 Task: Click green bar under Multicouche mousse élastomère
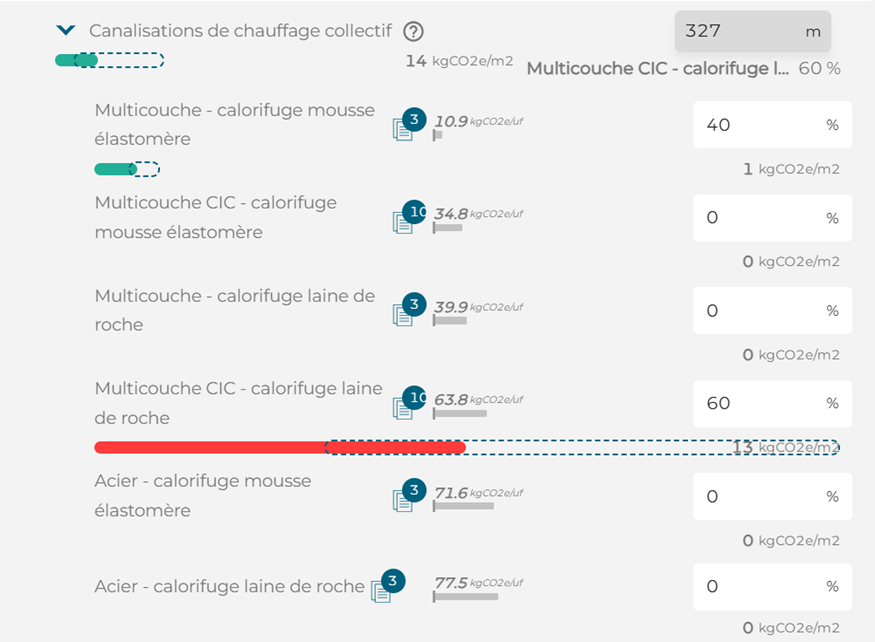[x=112, y=169]
